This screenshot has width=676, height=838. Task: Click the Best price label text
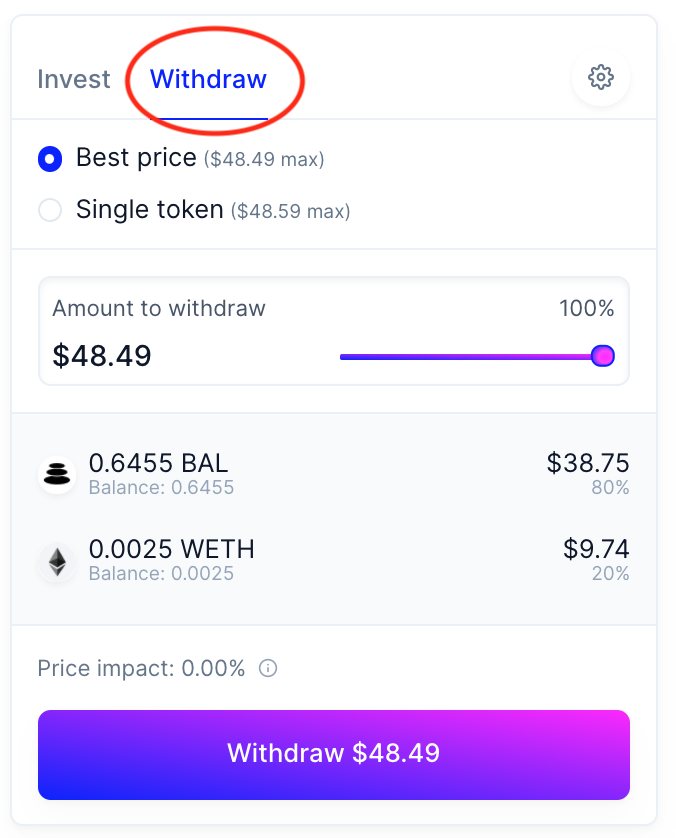[x=136, y=158]
